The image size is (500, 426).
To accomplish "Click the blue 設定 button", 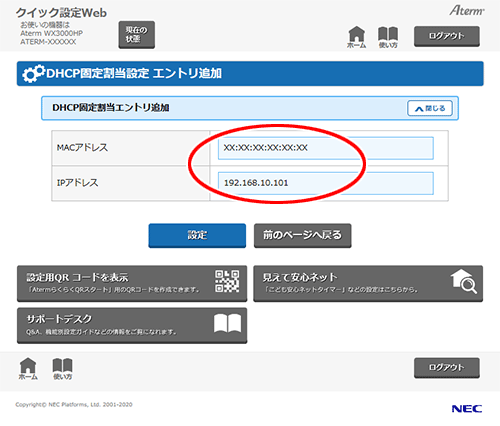I will point(197,235).
